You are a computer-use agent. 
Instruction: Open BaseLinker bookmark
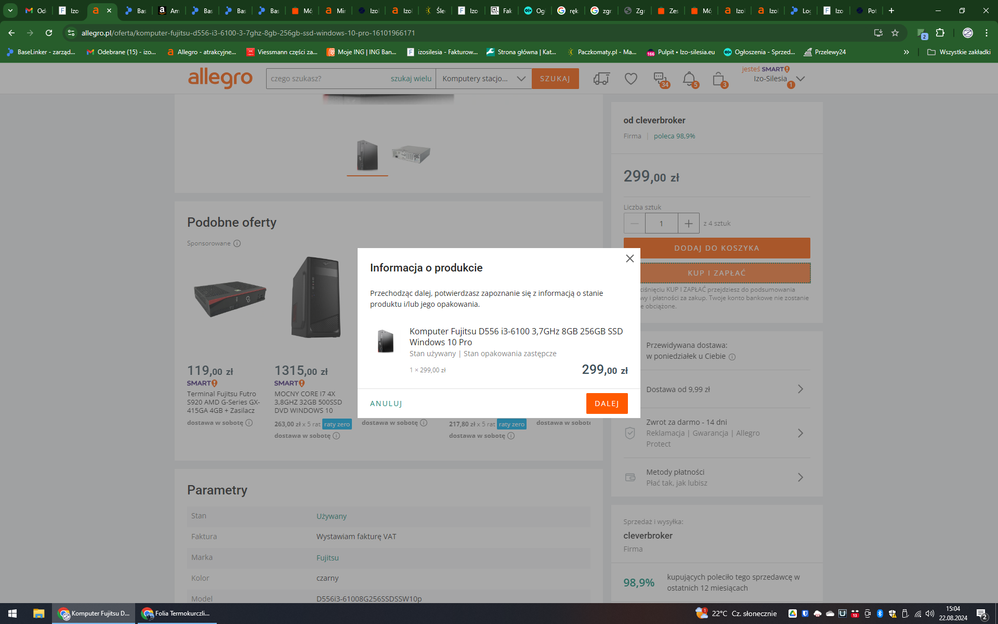(40, 52)
